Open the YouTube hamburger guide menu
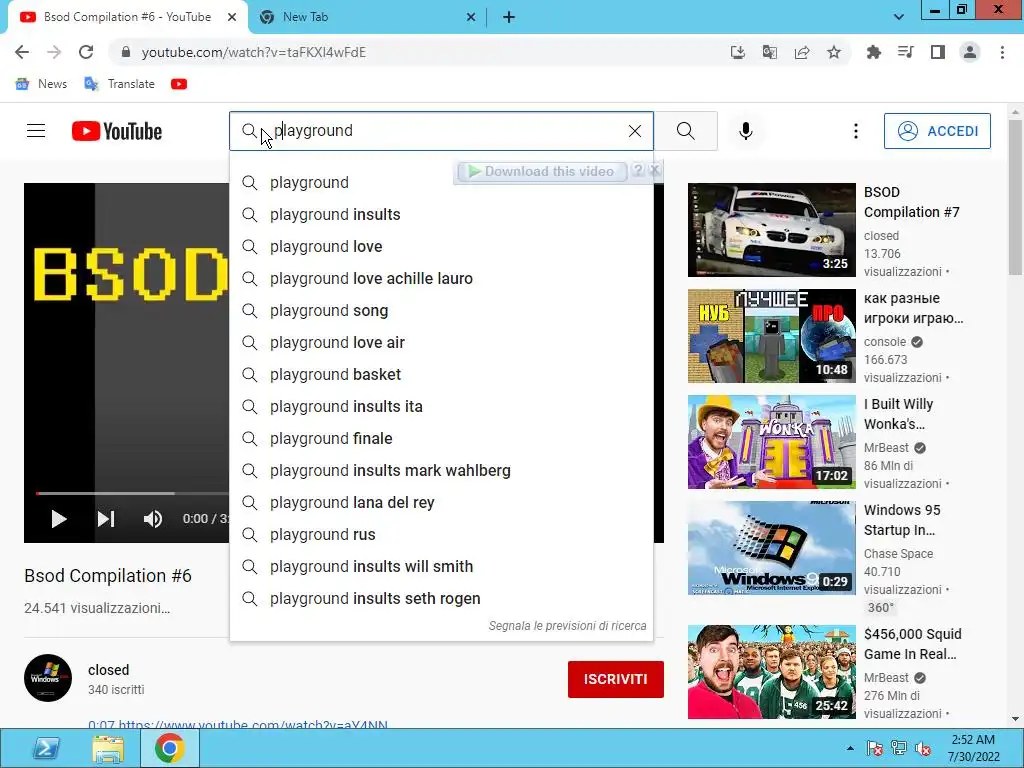1024x768 pixels. (36, 131)
